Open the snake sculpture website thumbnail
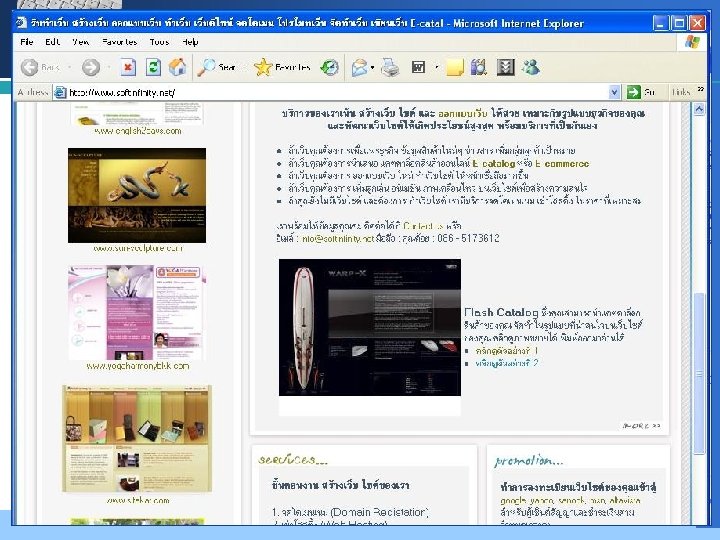Screen dimensions: 720x540 pyautogui.click(x=137, y=195)
